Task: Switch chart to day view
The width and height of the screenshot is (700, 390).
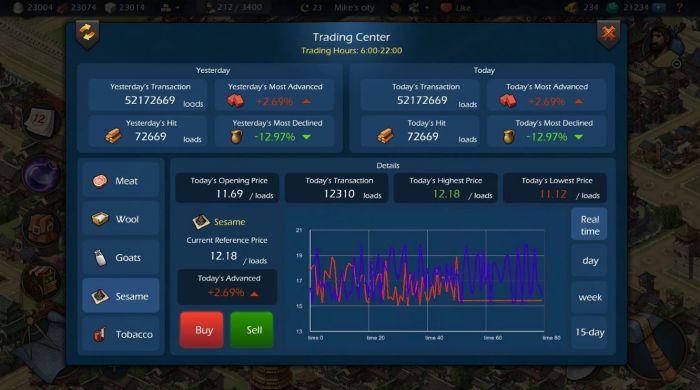Action: point(589,261)
